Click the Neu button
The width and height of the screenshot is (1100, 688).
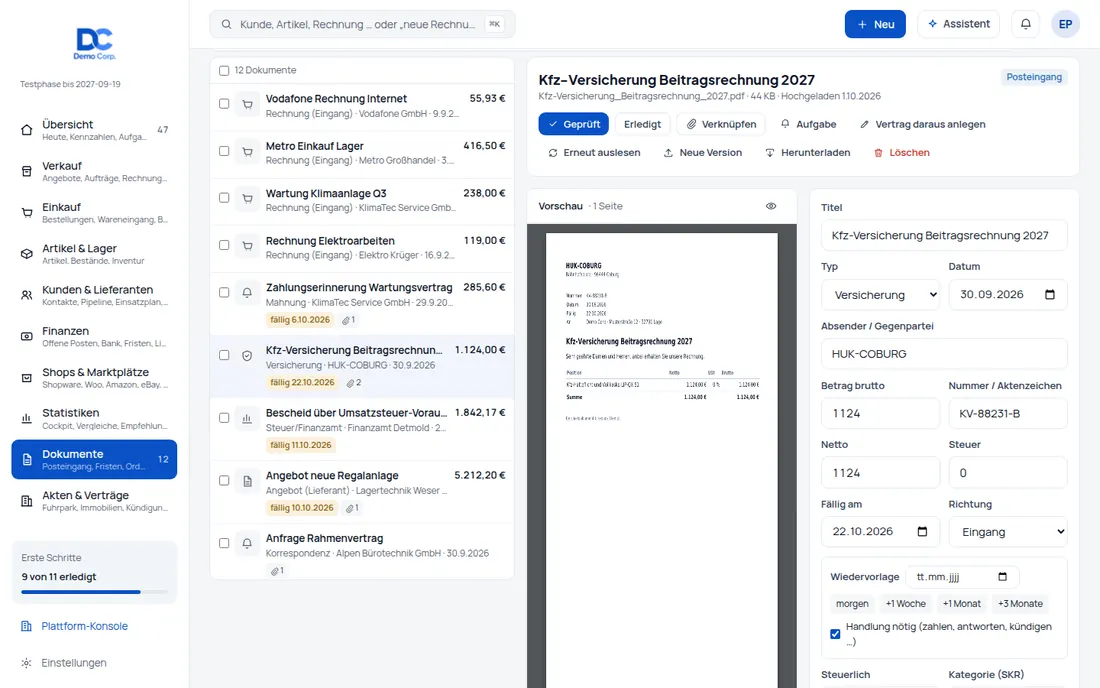pyautogui.click(x=875, y=24)
